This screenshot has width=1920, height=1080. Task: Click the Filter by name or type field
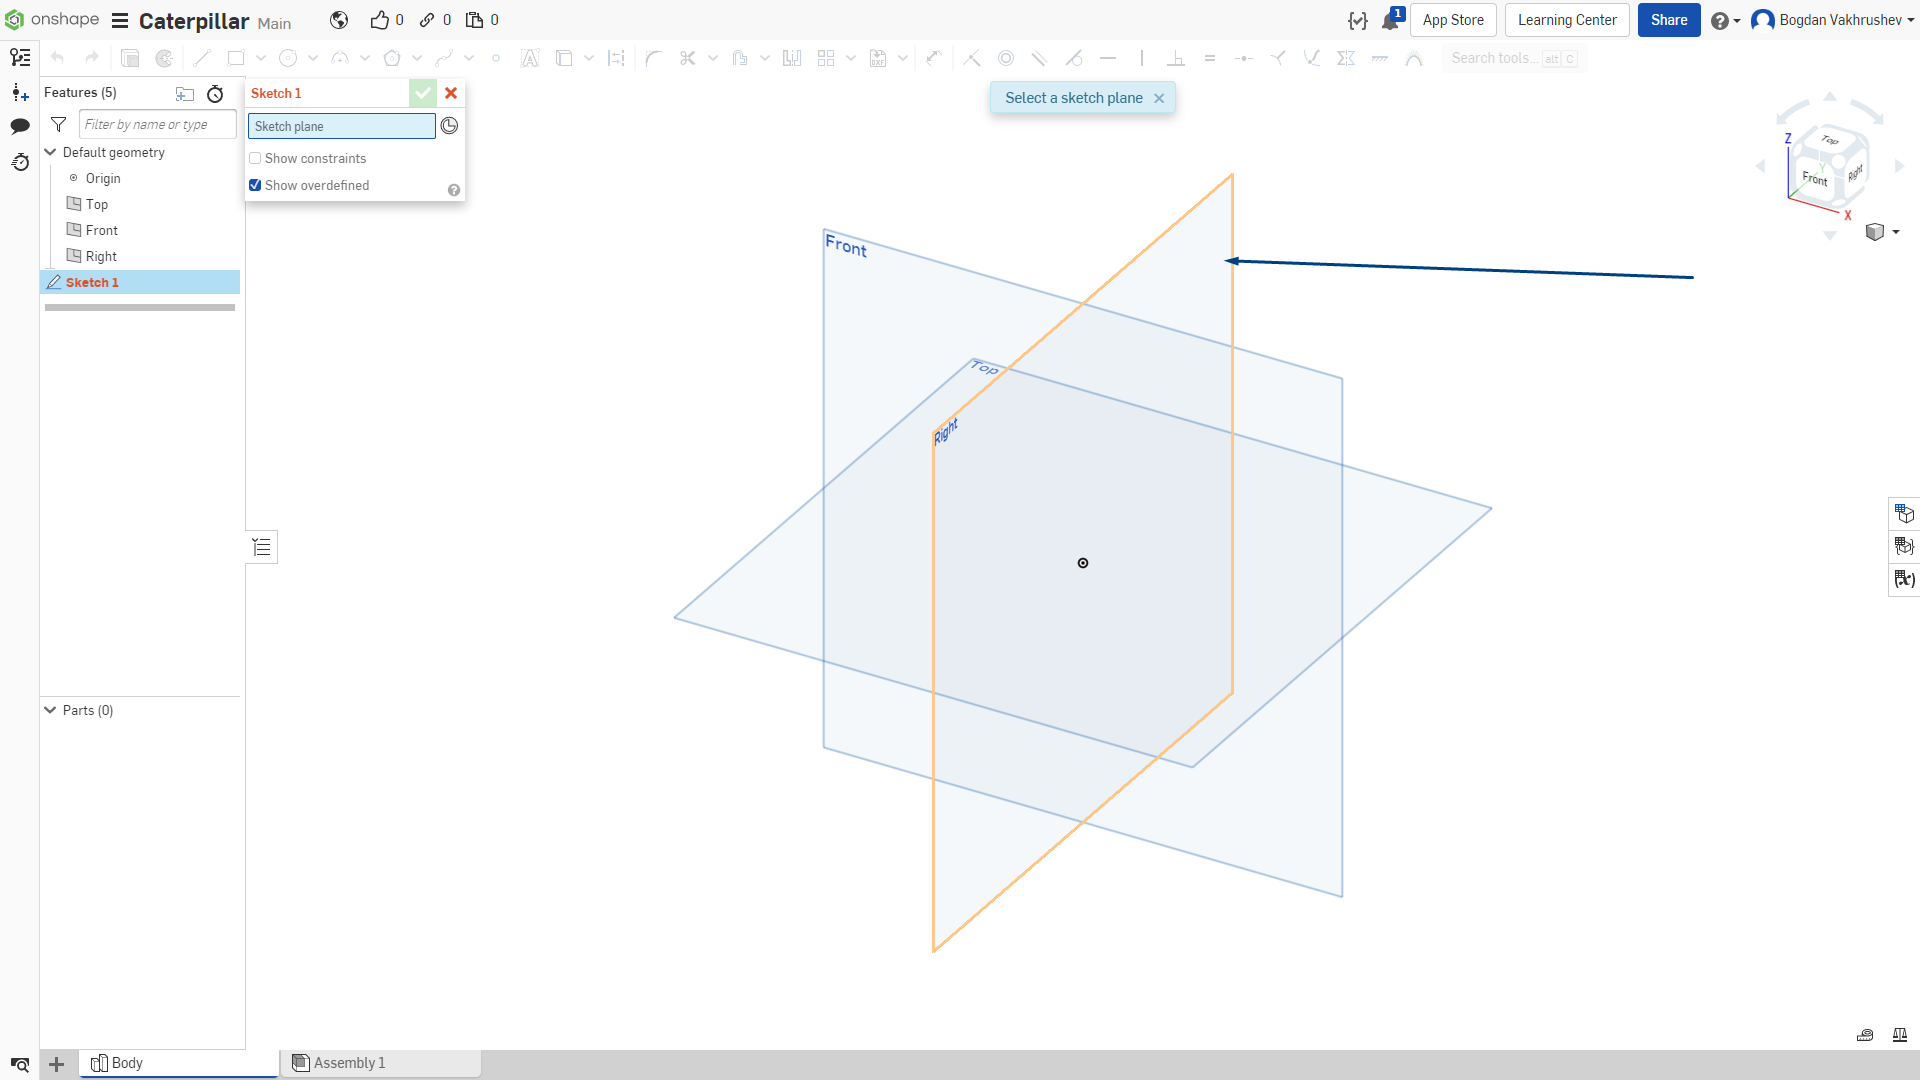158,124
